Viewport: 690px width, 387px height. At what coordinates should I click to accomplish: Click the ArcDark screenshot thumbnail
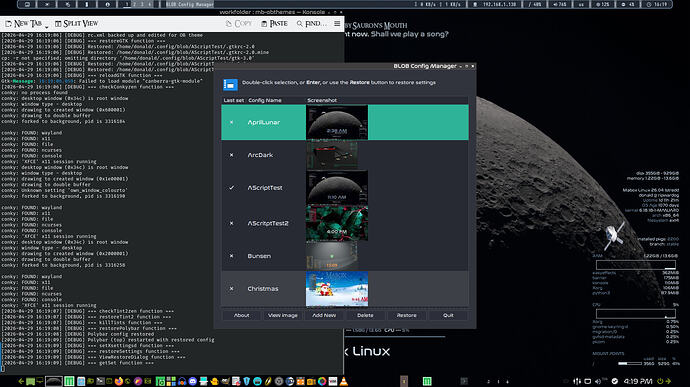point(332,155)
